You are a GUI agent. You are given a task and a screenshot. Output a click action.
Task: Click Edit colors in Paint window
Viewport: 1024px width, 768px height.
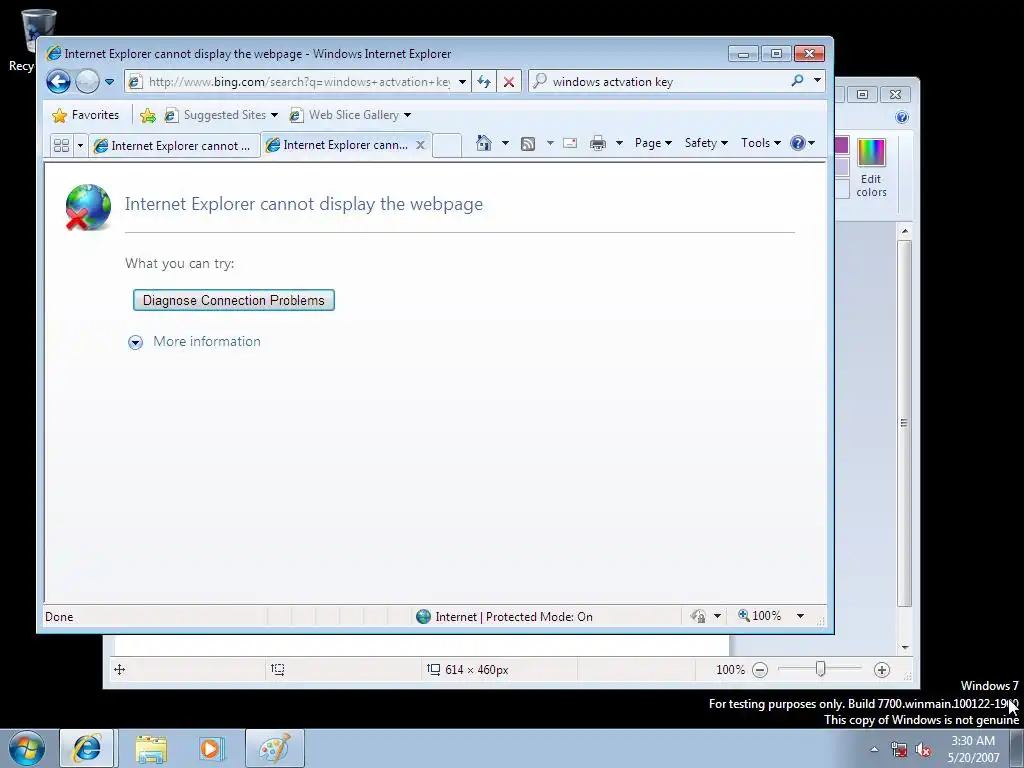point(871,168)
